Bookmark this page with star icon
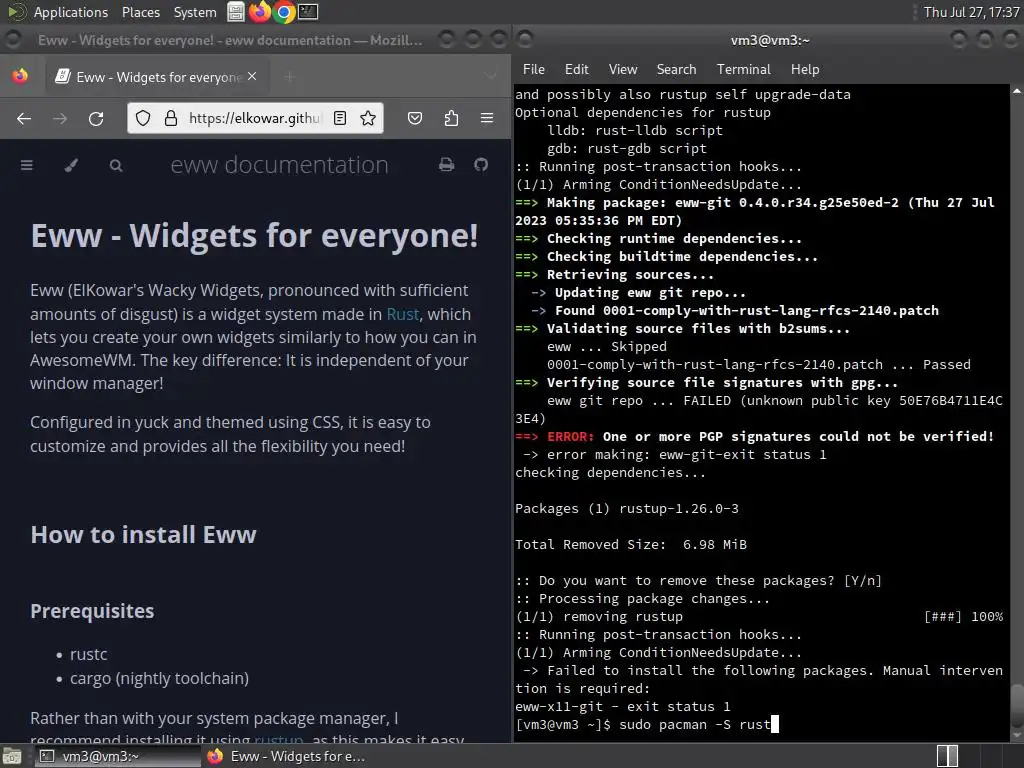 click(368, 118)
